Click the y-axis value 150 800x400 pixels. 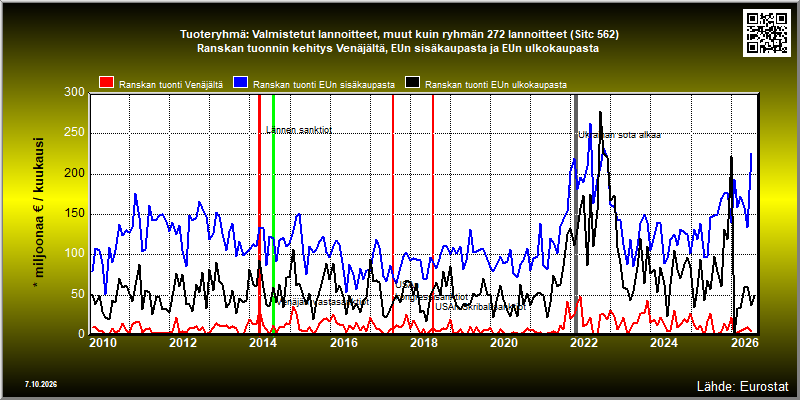[x=75, y=214]
